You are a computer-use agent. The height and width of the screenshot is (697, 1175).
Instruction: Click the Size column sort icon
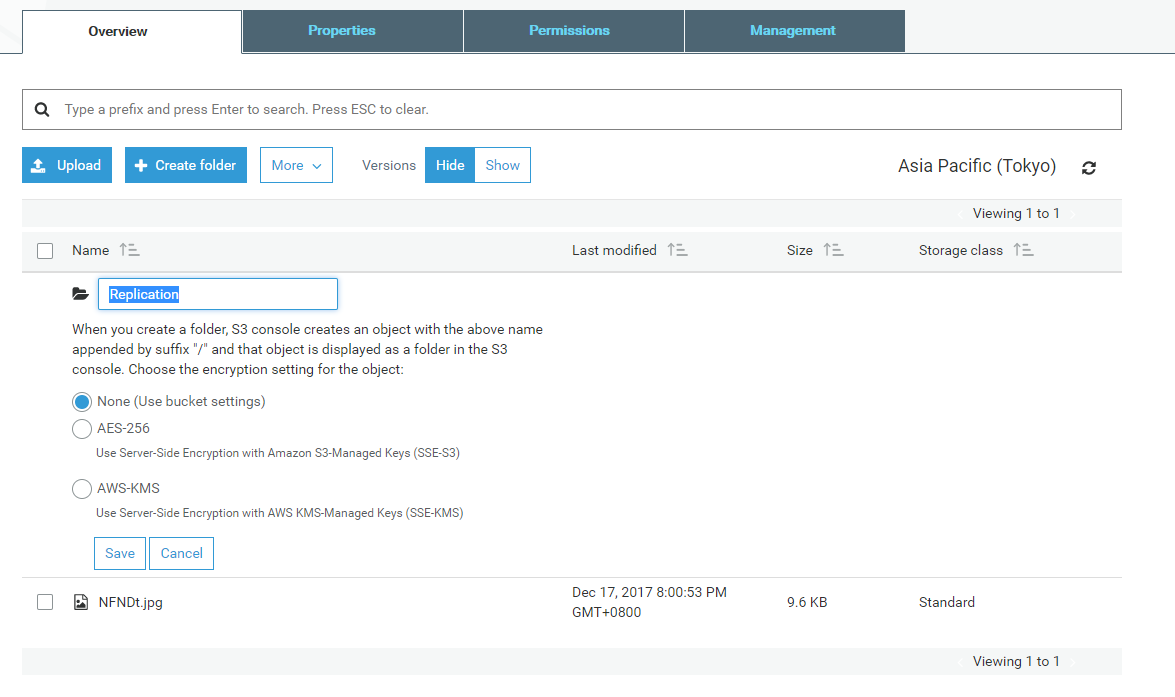point(833,250)
